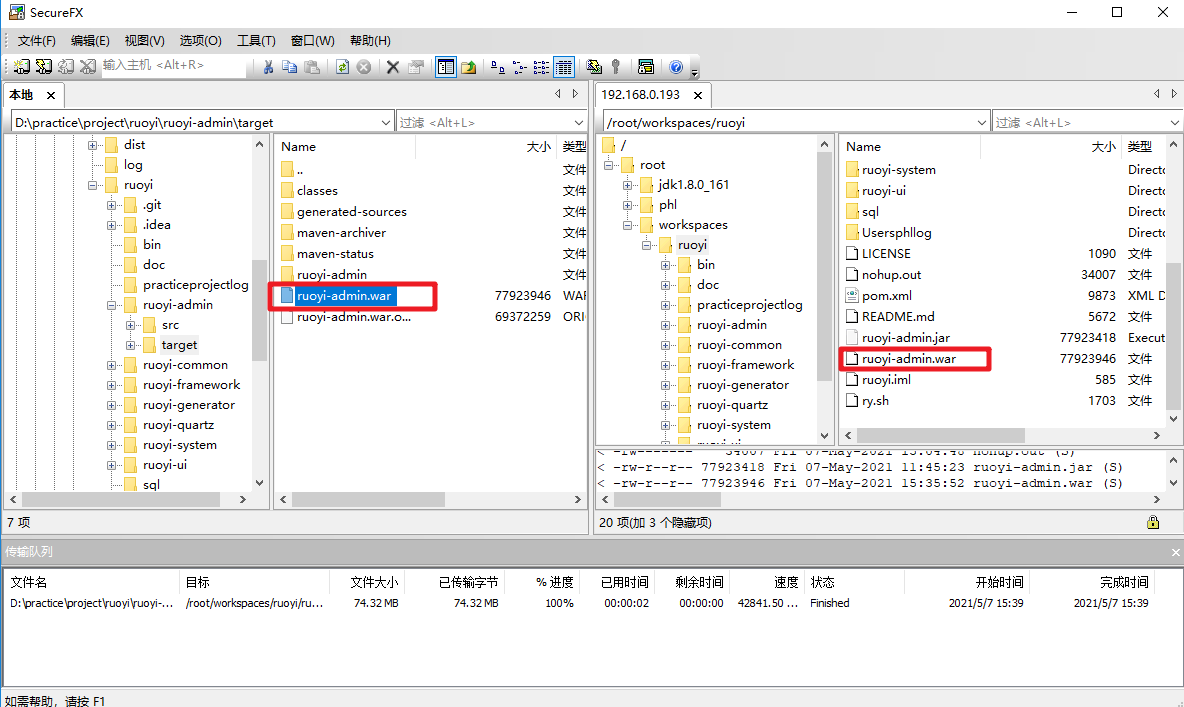1184x707 pixels.
Task: Select the Finished transfer queue row
Action: coord(580,603)
